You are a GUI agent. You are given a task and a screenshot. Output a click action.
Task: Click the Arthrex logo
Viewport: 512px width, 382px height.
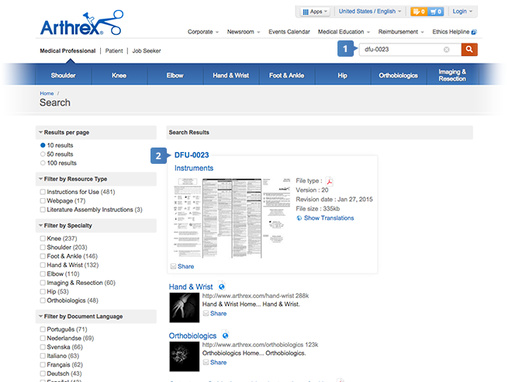tap(82, 23)
